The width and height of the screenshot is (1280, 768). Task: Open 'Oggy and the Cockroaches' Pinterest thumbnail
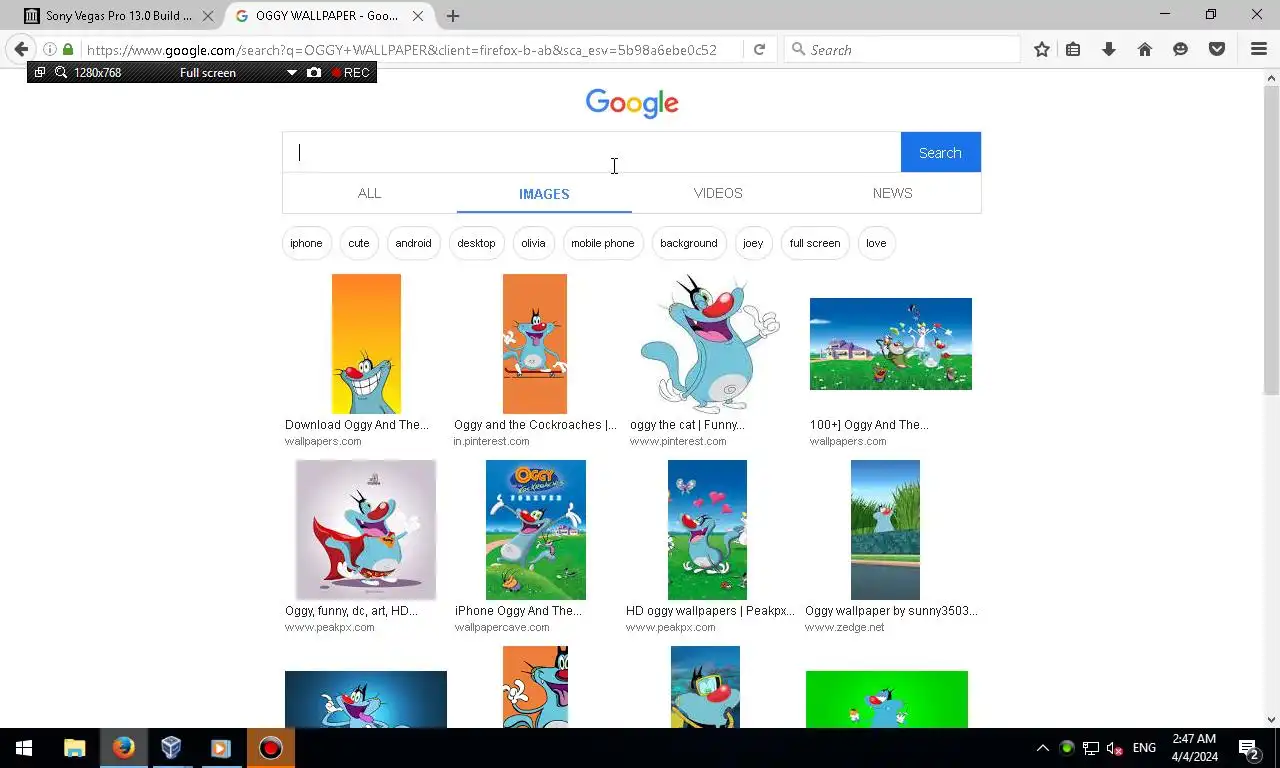coord(535,344)
